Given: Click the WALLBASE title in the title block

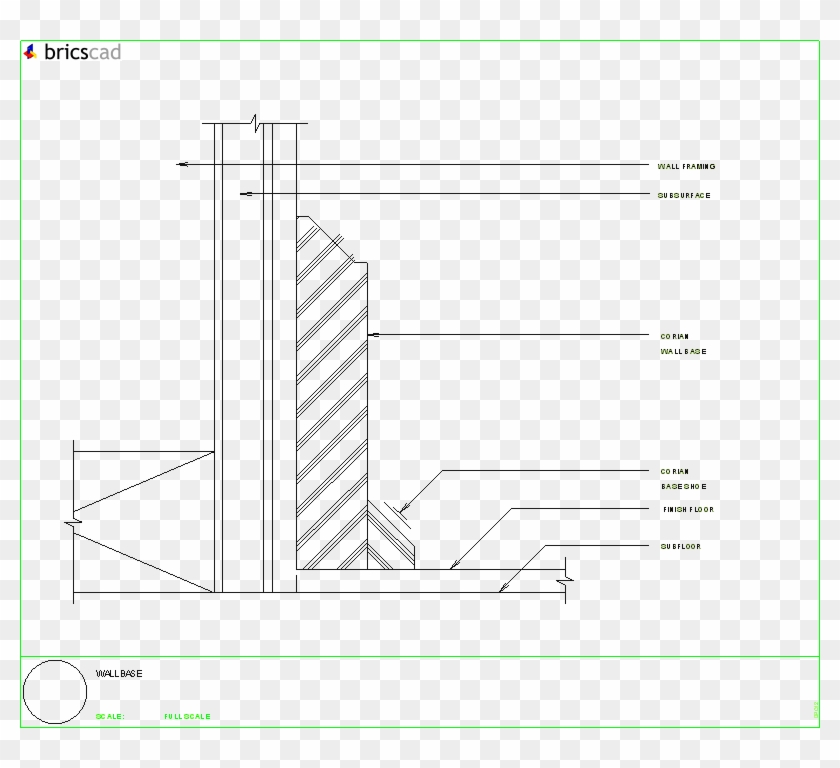Looking at the screenshot, I should pos(121,673).
